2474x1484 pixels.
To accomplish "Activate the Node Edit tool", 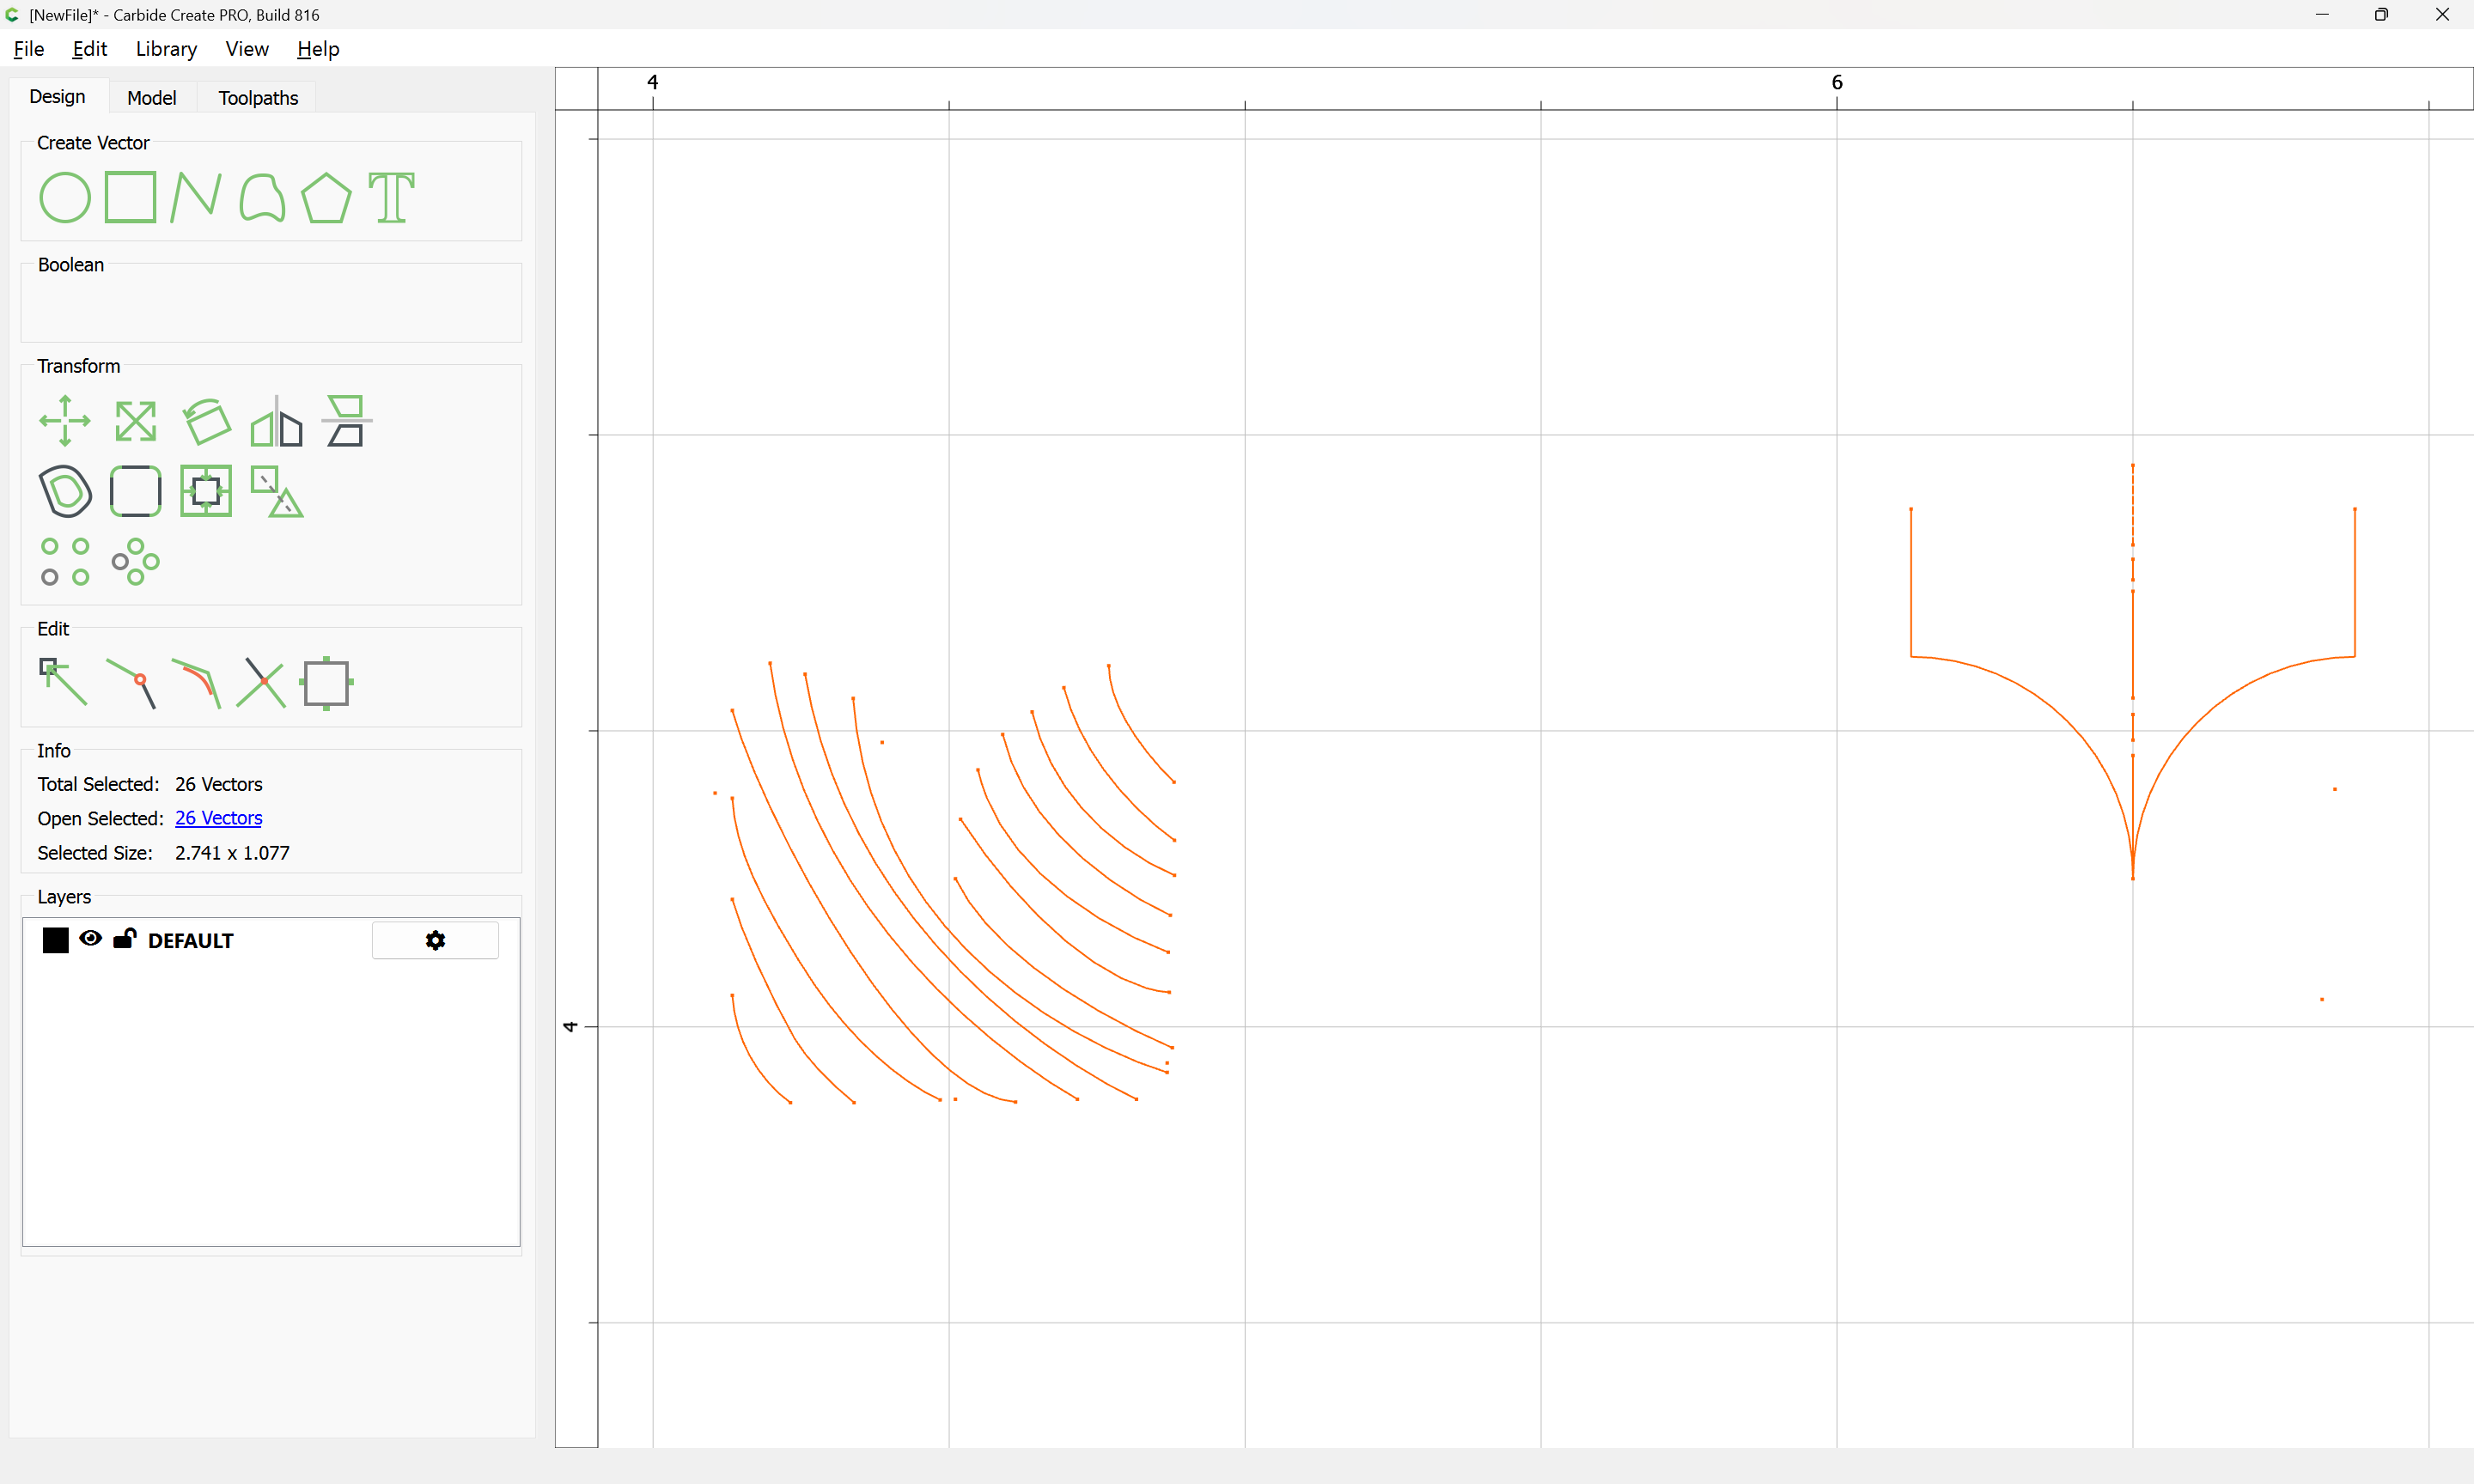I will [62, 682].
